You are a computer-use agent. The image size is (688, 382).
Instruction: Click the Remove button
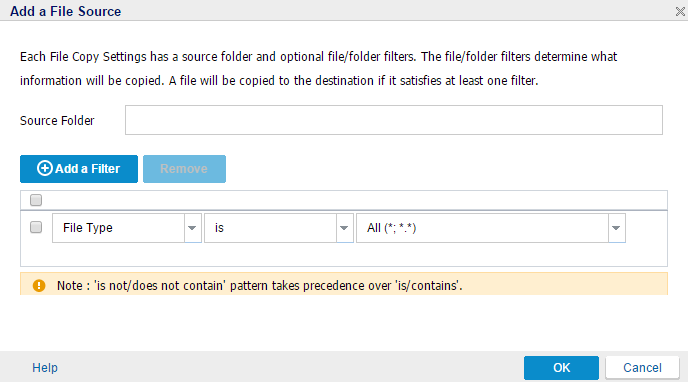(184, 169)
